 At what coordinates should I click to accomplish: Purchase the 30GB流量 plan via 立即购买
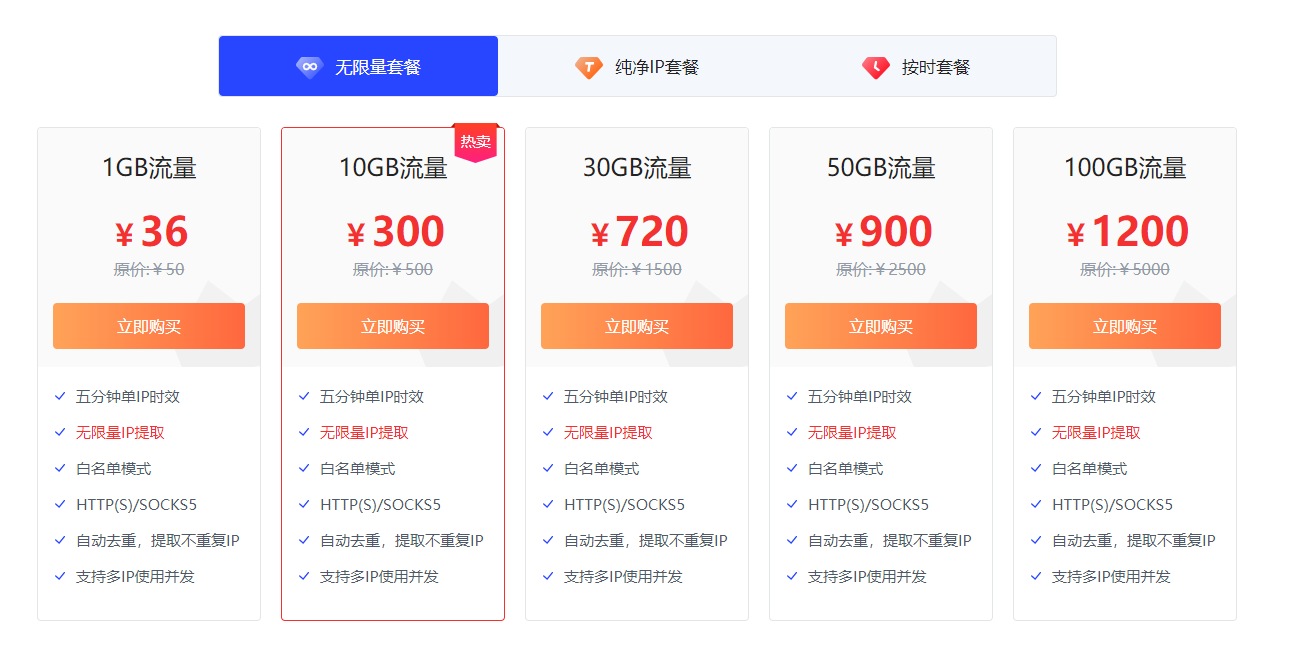637,326
